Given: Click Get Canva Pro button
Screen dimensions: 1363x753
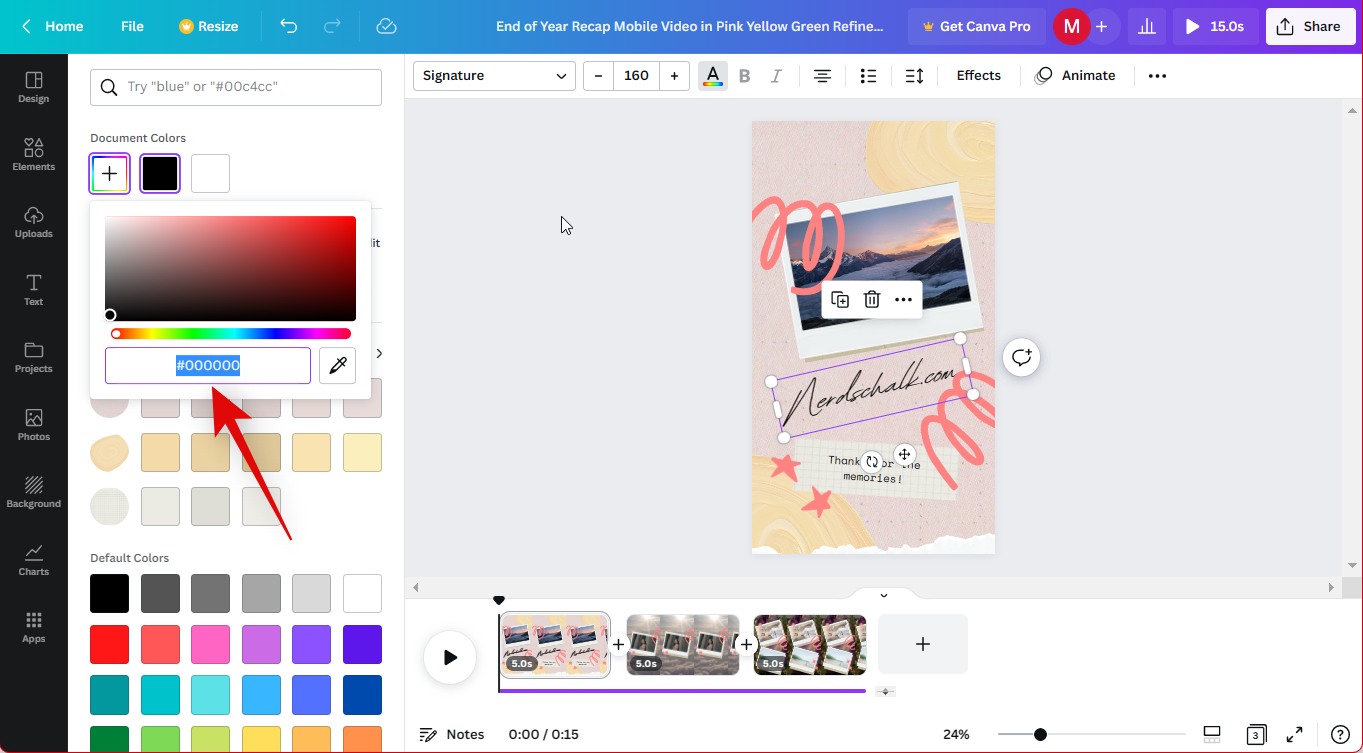Looking at the screenshot, I should pos(976,26).
